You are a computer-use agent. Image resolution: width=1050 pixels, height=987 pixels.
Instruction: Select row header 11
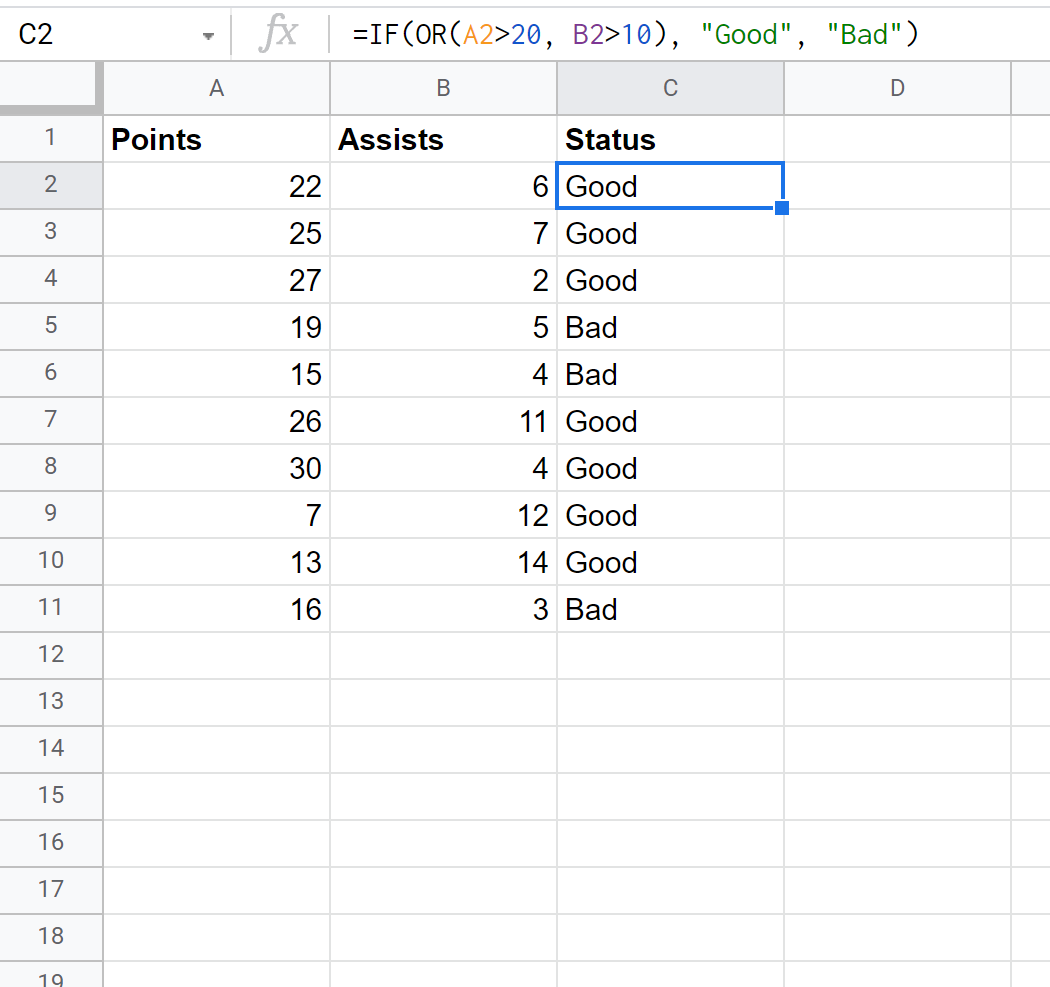(51, 608)
